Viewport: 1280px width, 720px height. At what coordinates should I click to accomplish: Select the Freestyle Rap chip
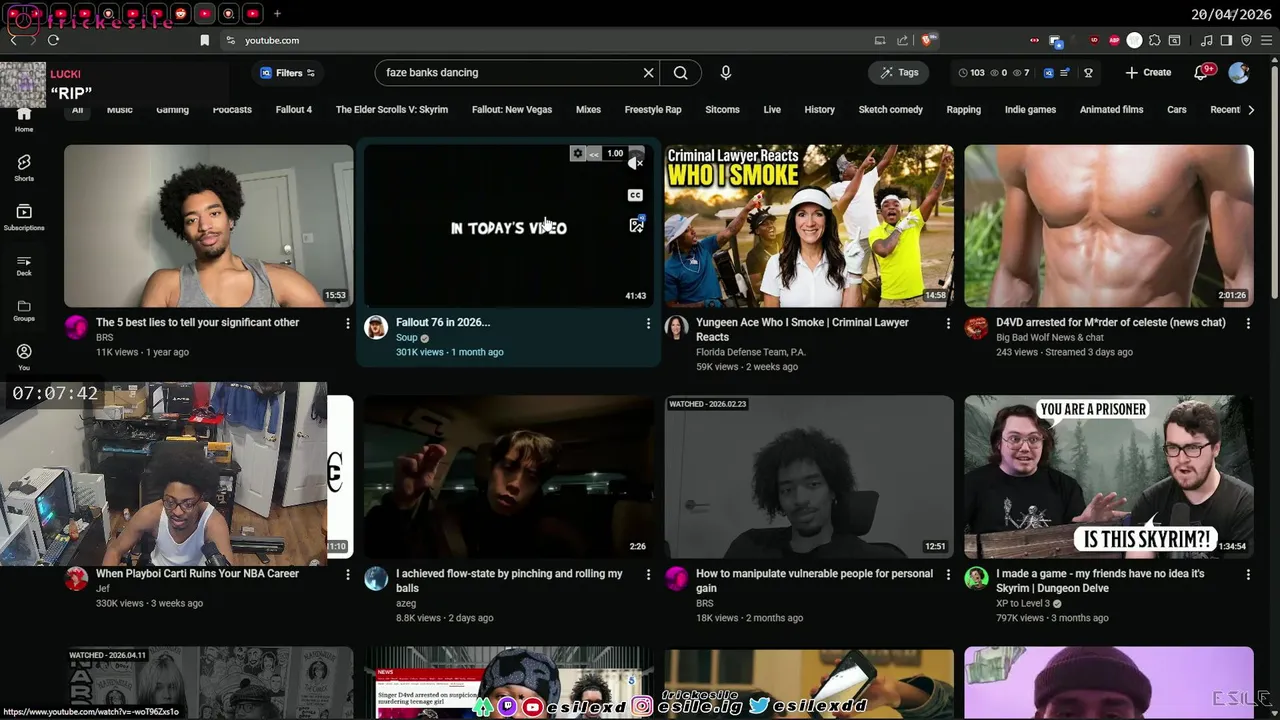pos(653,110)
